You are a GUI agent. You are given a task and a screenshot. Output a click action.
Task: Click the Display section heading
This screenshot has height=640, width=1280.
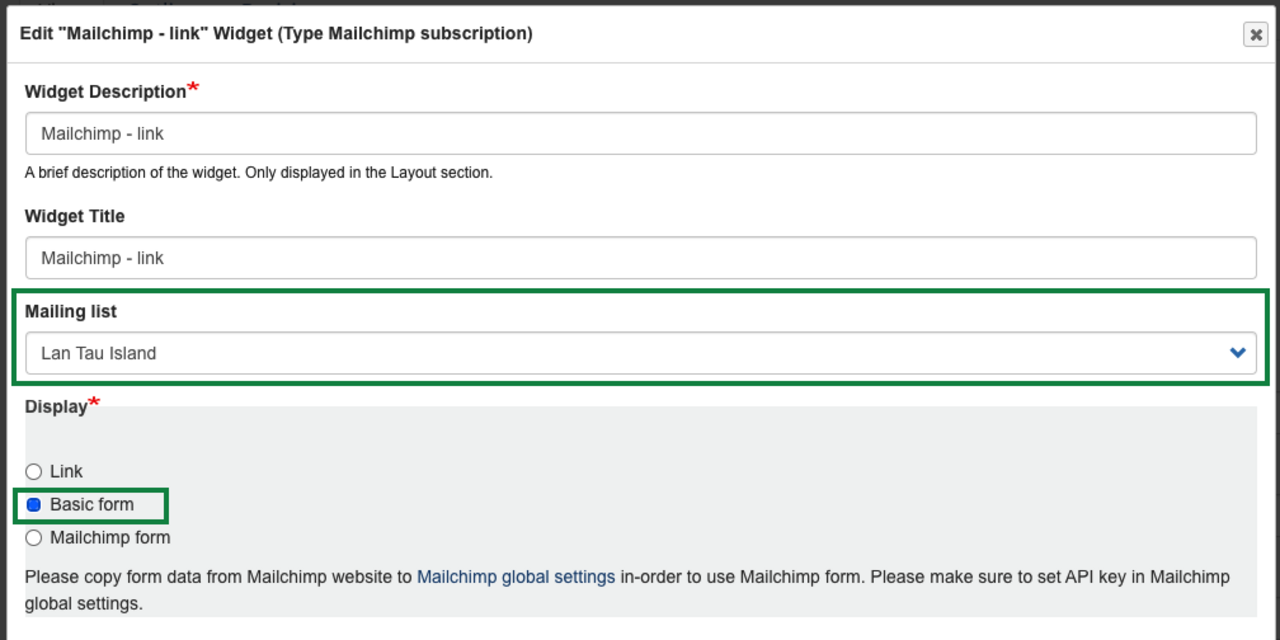coord(56,408)
